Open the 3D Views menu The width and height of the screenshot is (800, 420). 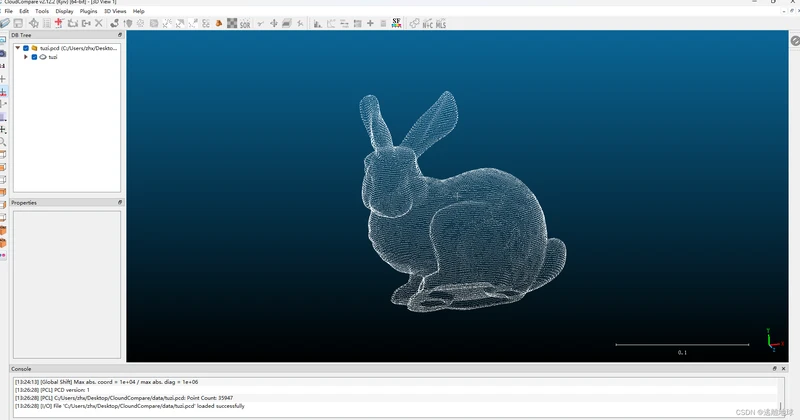[115, 11]
